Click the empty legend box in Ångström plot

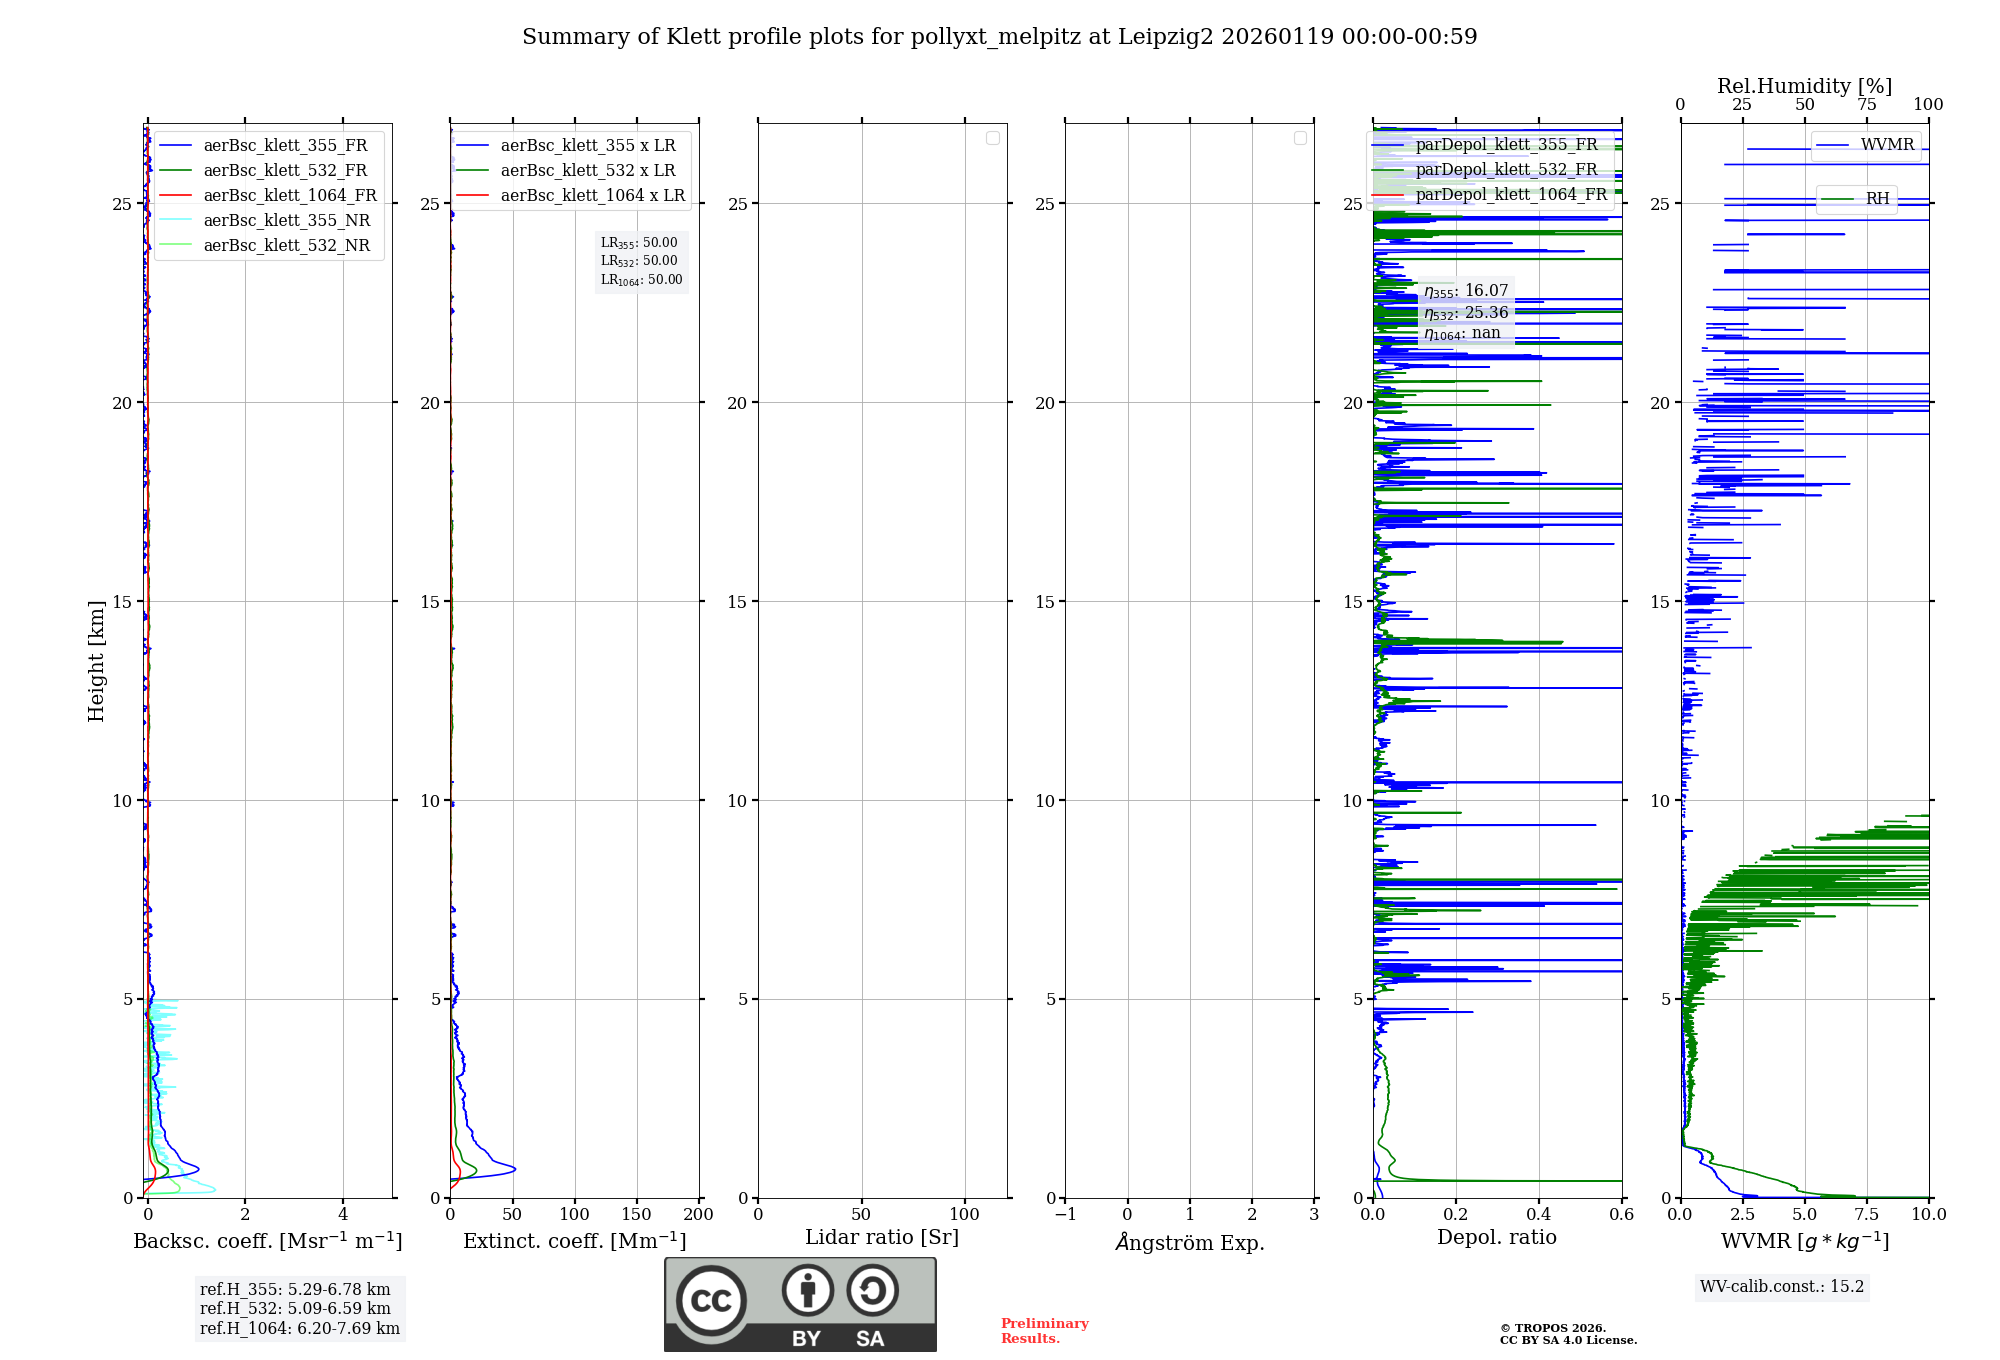[1300, 138]
